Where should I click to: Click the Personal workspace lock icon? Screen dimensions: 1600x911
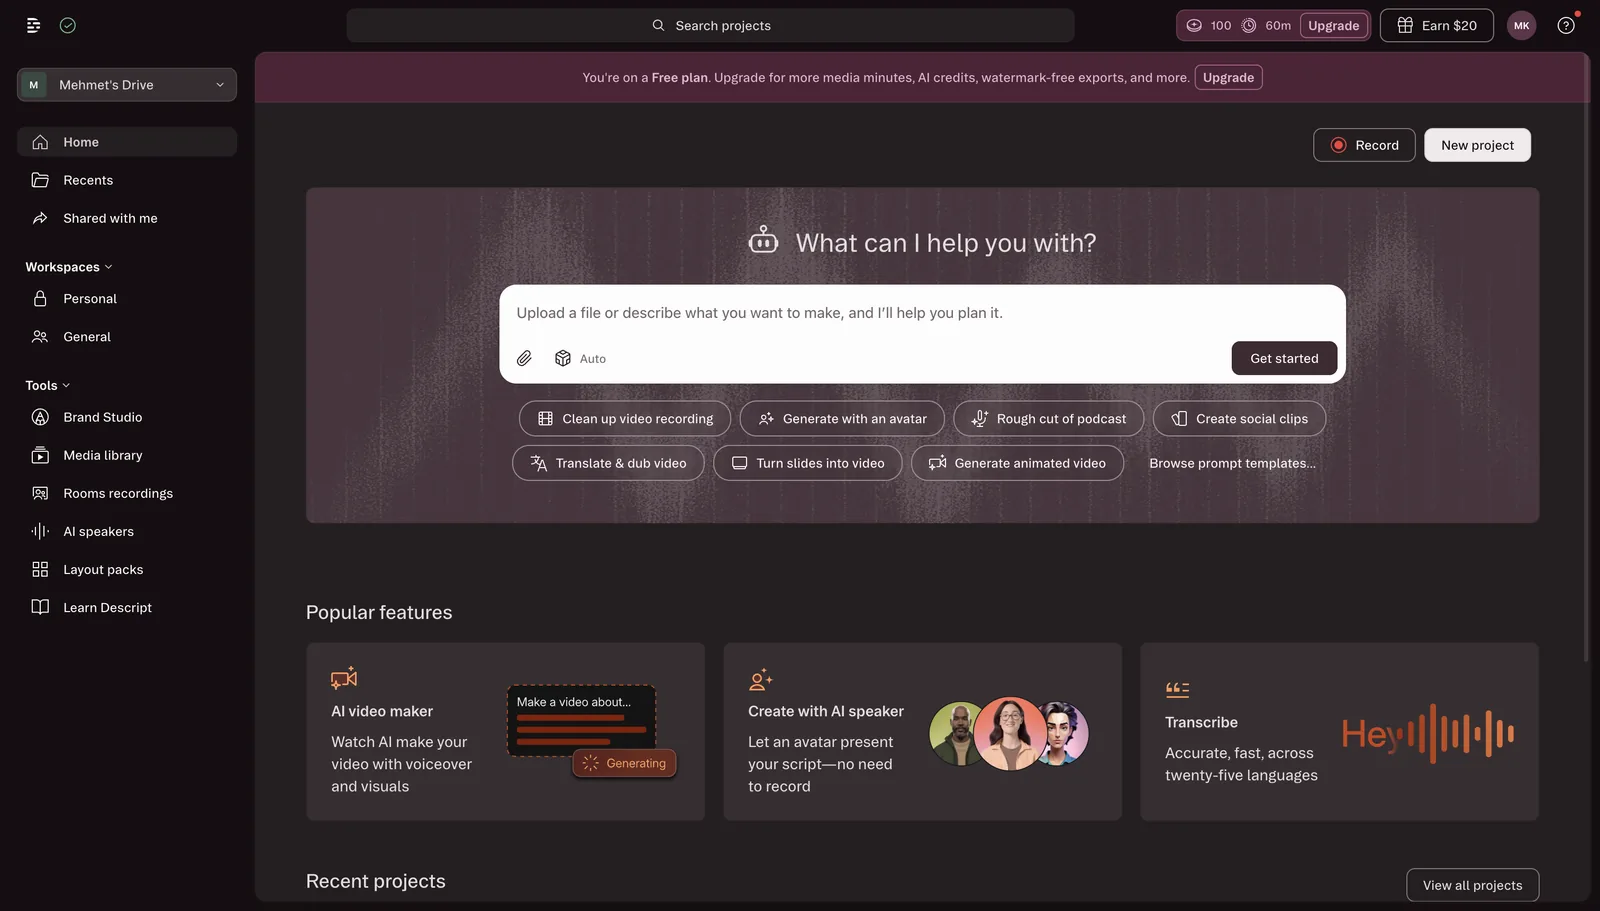pyautogui.click(x=40, y=299)
